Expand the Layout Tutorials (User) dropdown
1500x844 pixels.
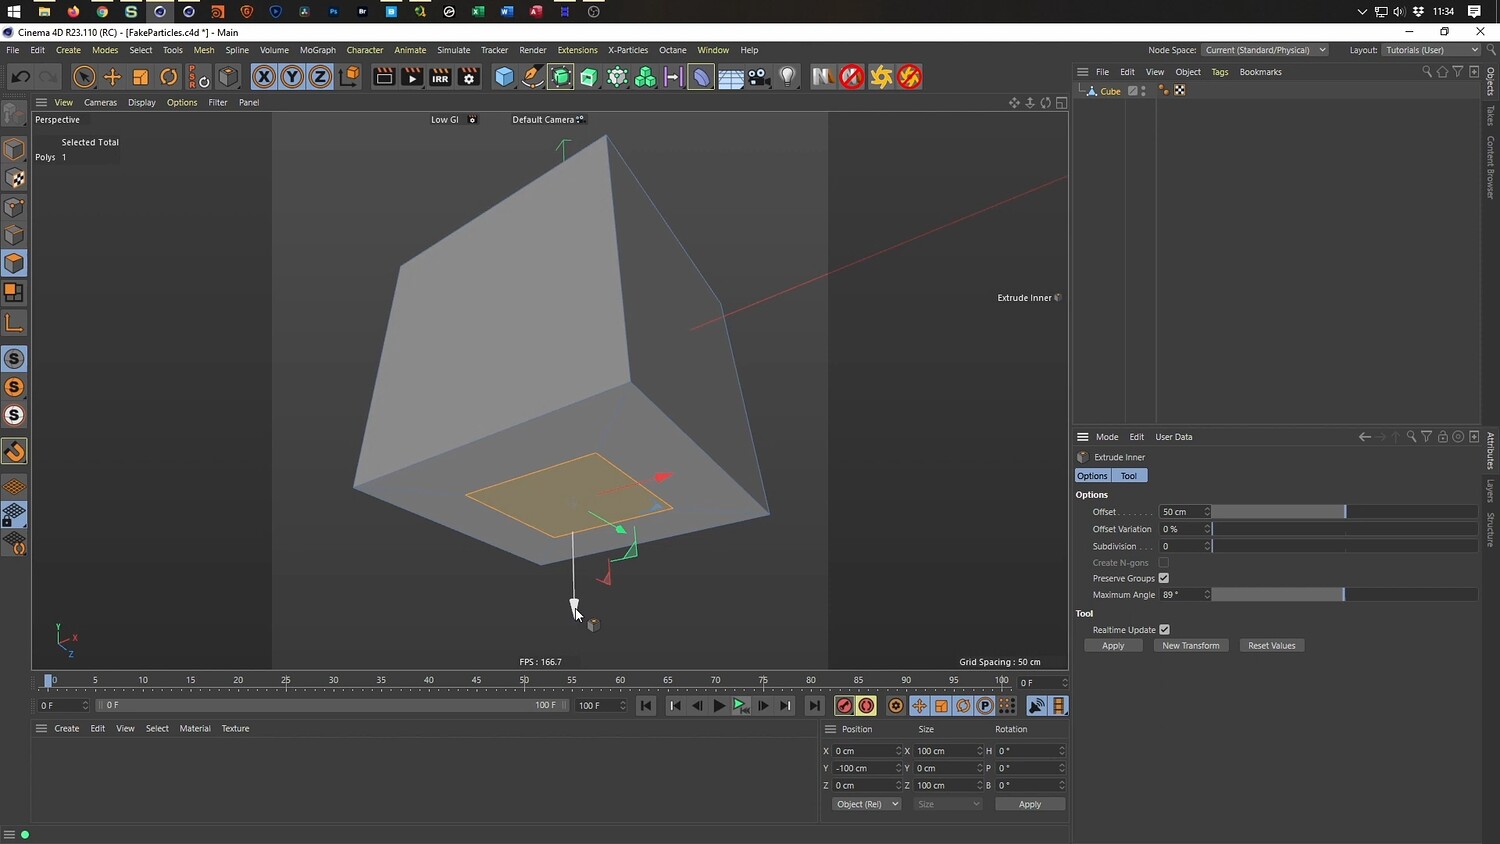(x=1431, y=50)
